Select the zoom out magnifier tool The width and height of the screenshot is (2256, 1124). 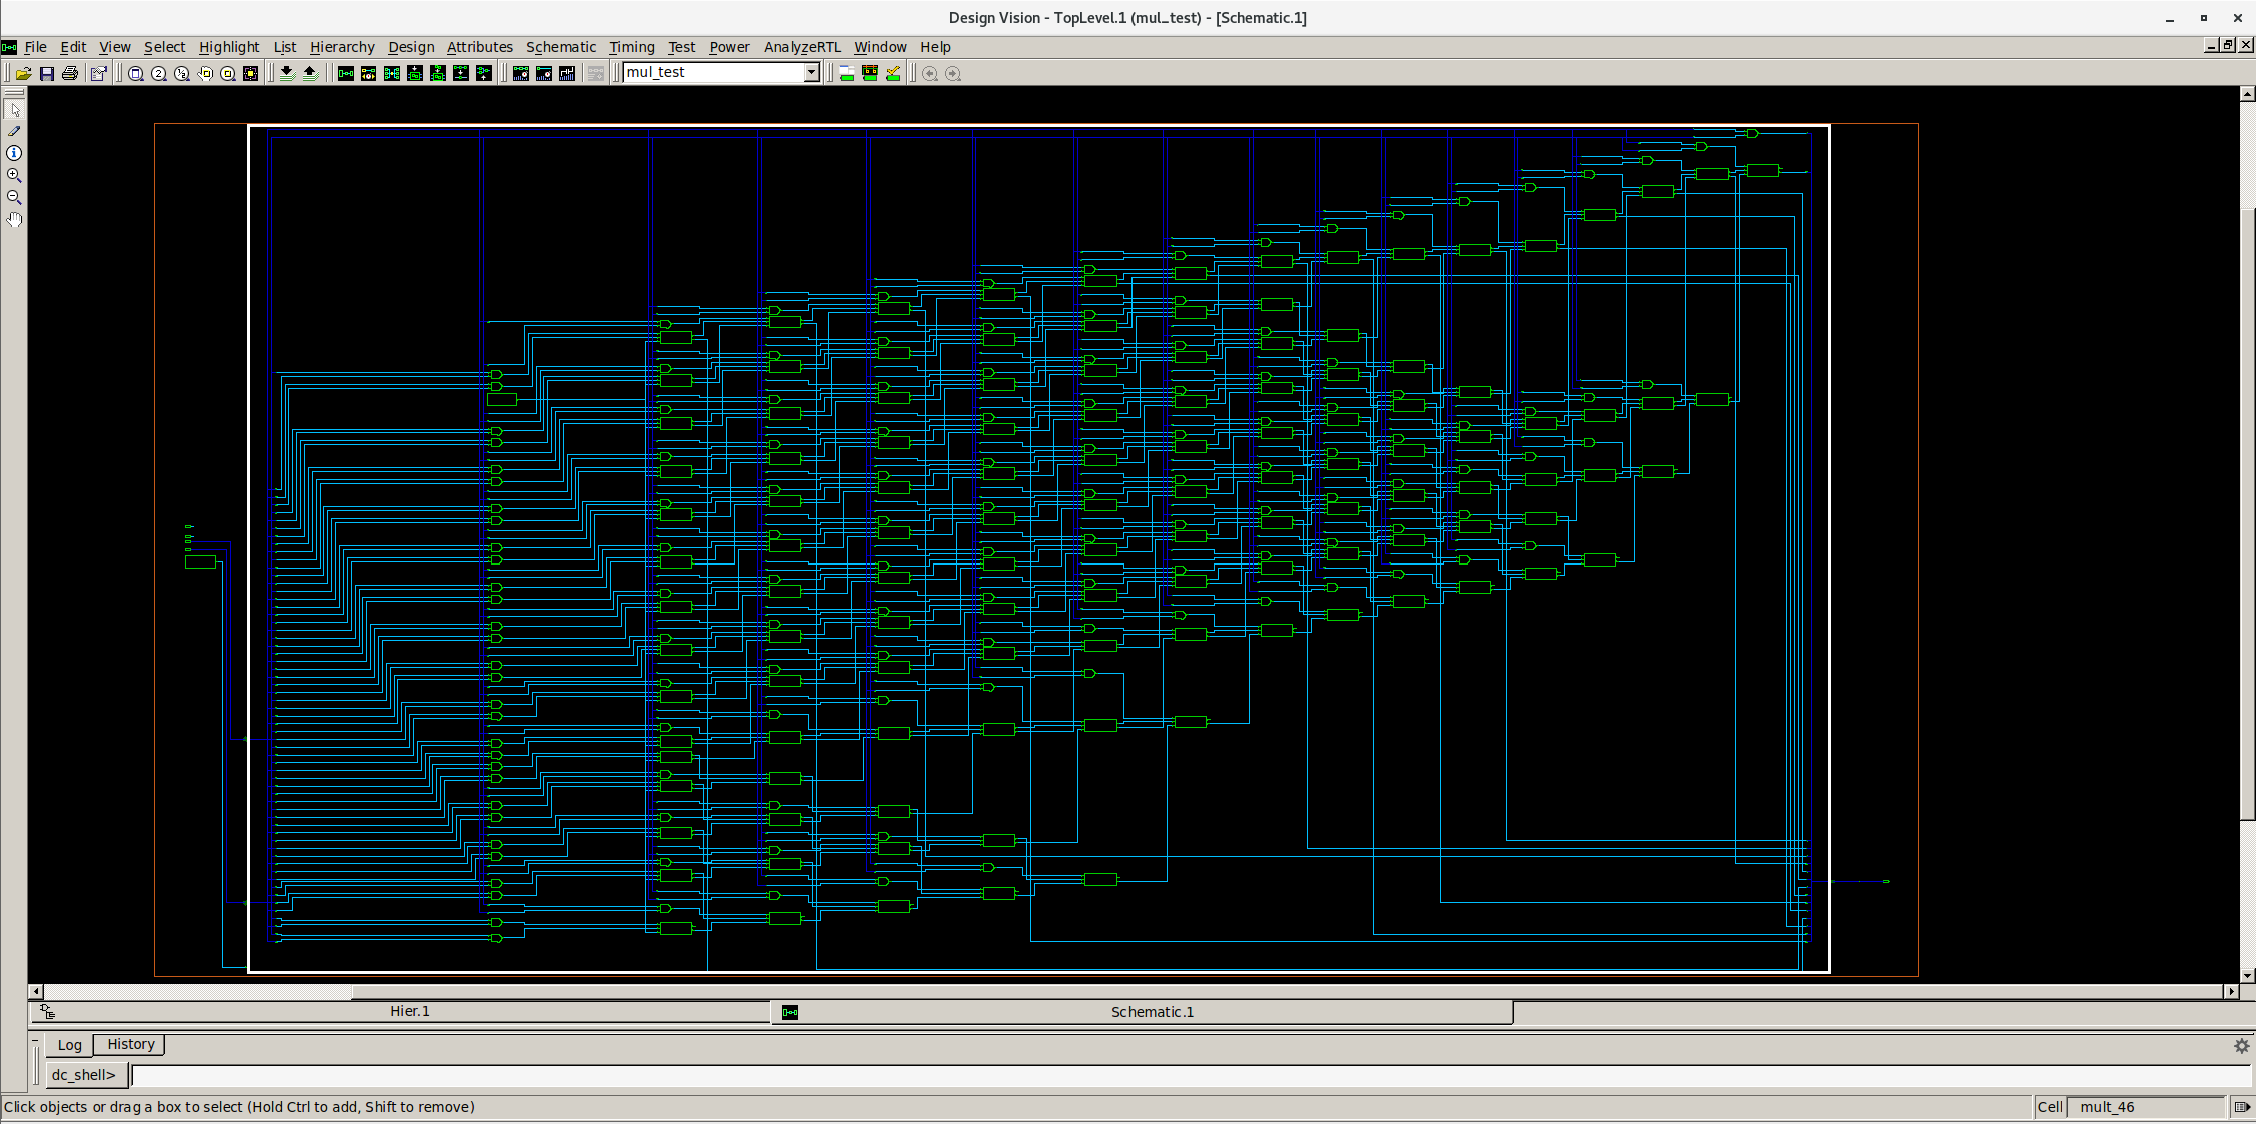(x=14, y=197)
